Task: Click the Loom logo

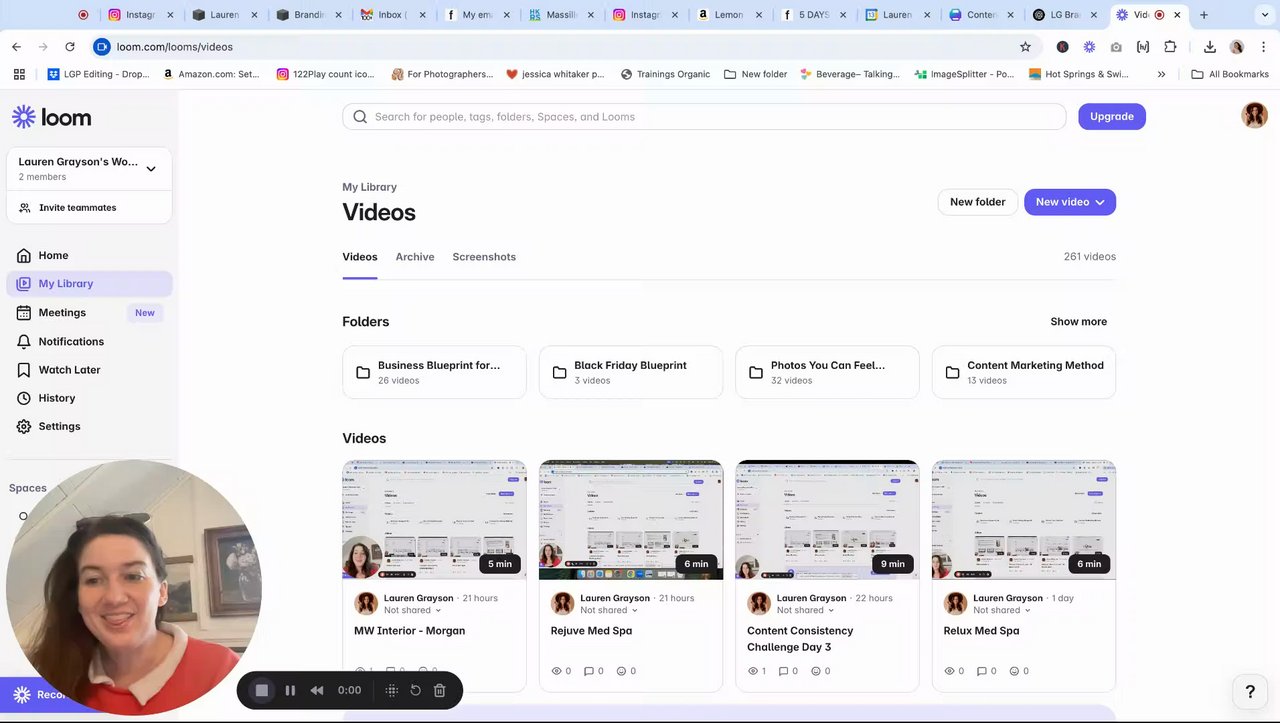Action: click(x=52, y=117)
